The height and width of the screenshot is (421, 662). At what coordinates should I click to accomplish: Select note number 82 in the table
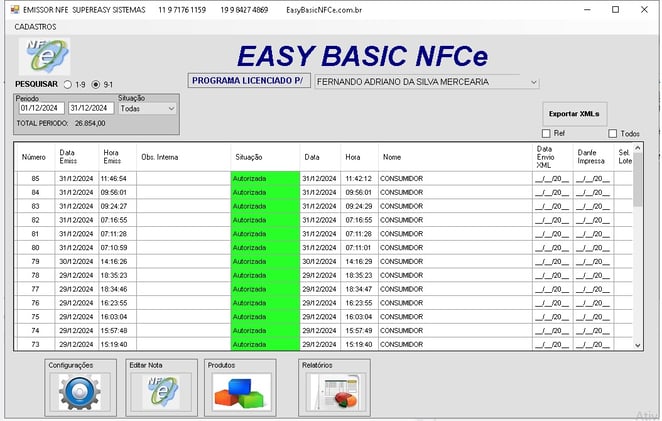coord(35,220)
